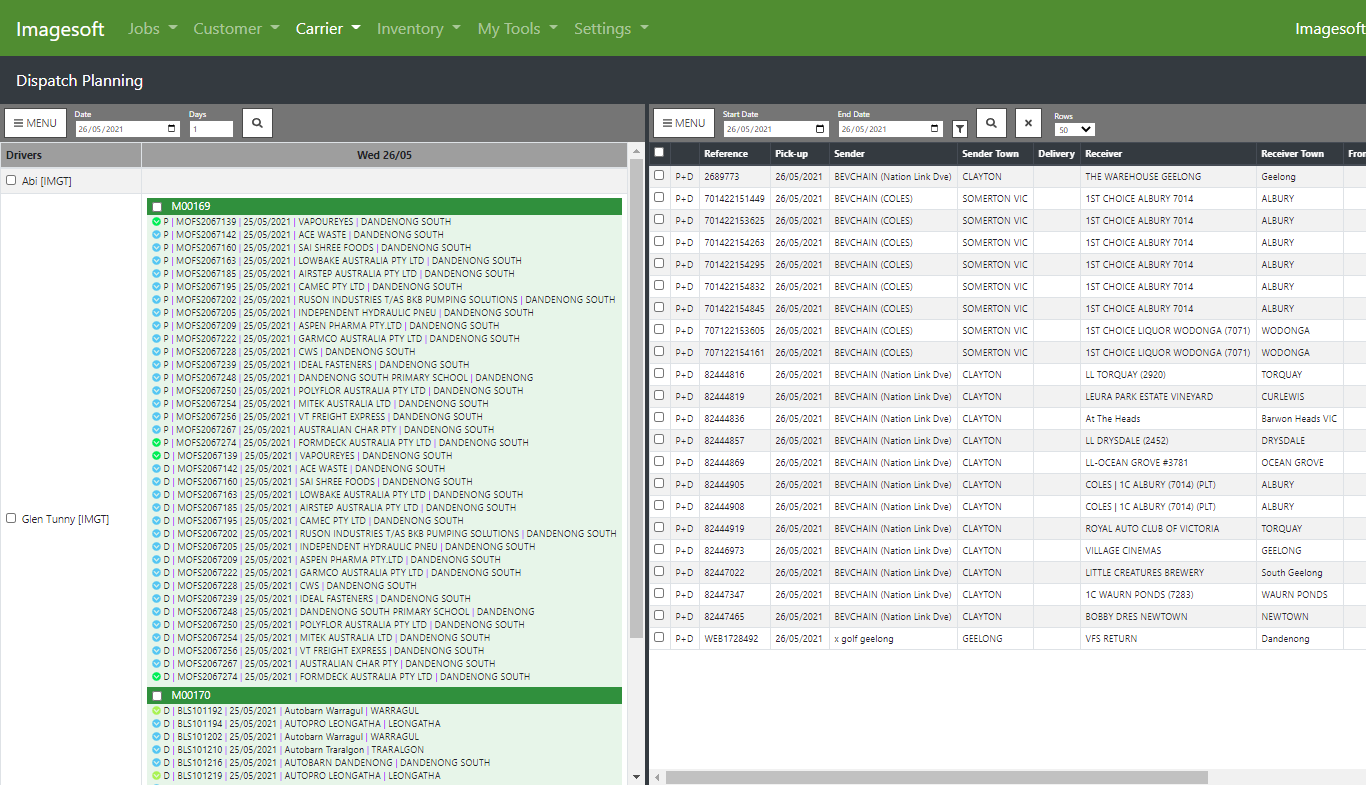Click the funnel filter icon near End Date
The height and width of the screenshot is (785, 1366).
(x=960, y=129)
